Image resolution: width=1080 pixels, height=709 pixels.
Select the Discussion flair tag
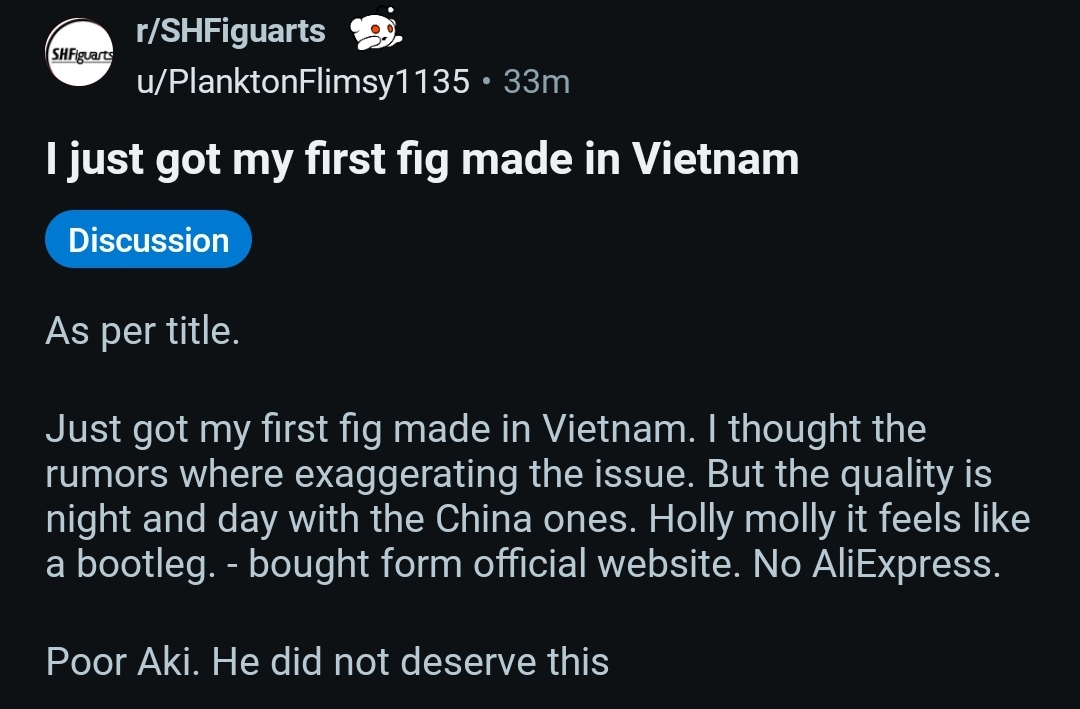click(x=148, y=240)
